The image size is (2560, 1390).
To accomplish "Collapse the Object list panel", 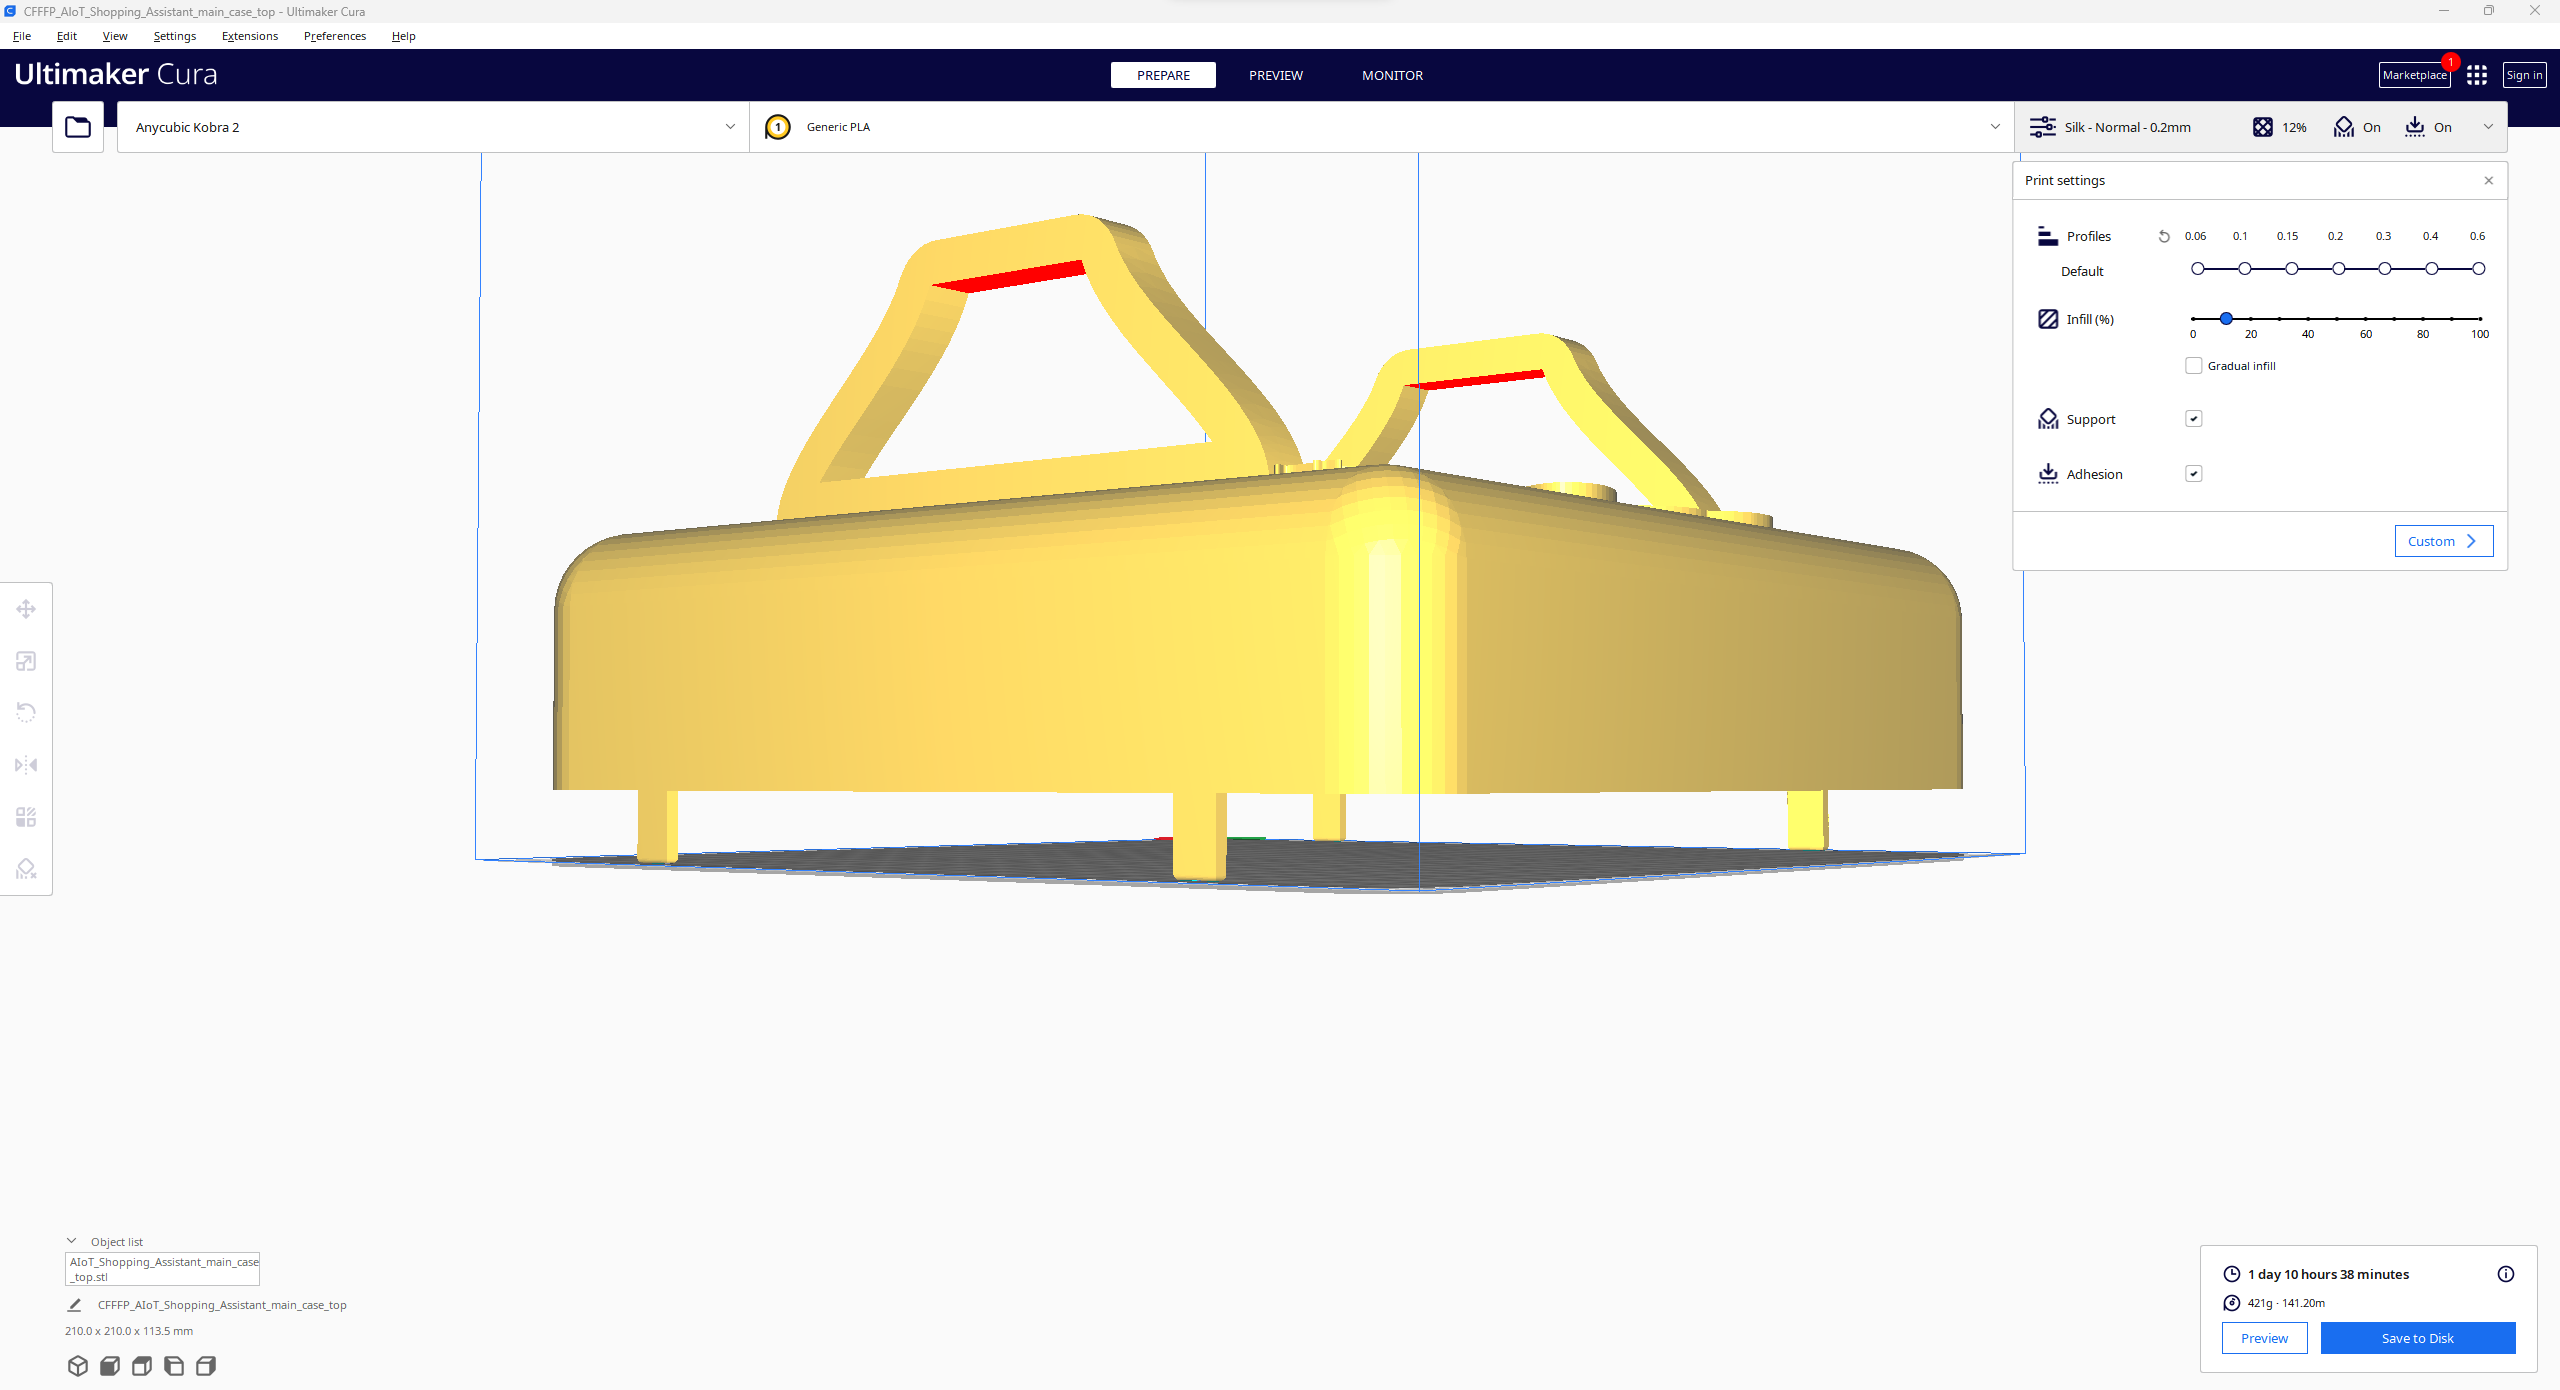I will point(71,1240).
